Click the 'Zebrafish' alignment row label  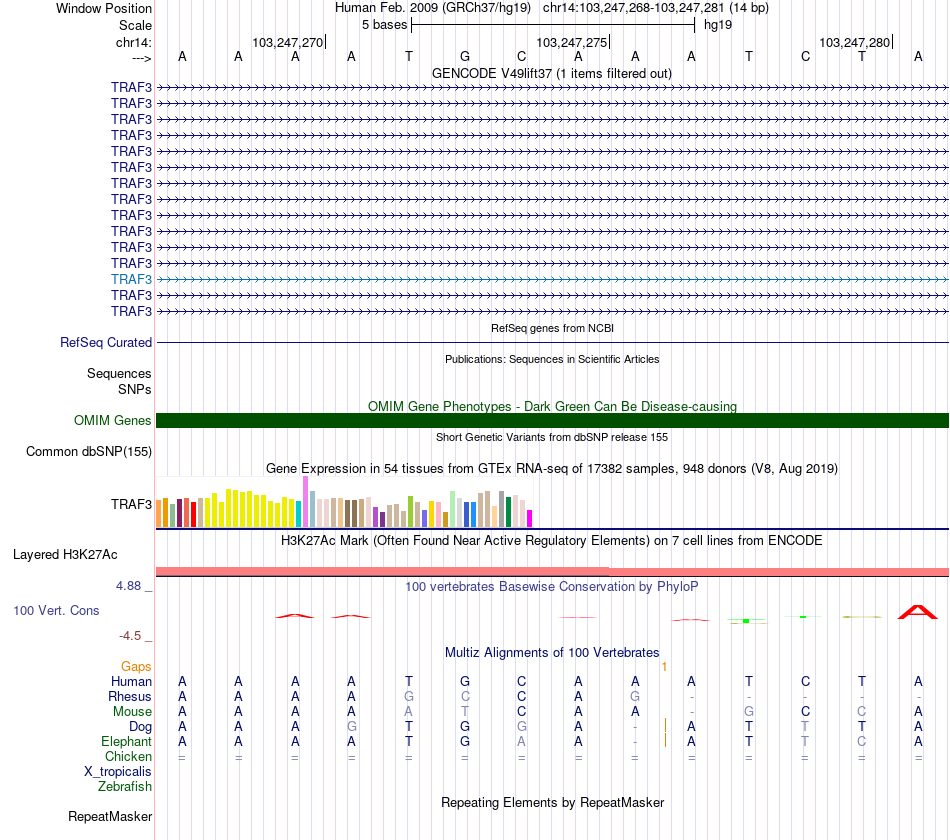pyautogui.click(x=125, y=787)
